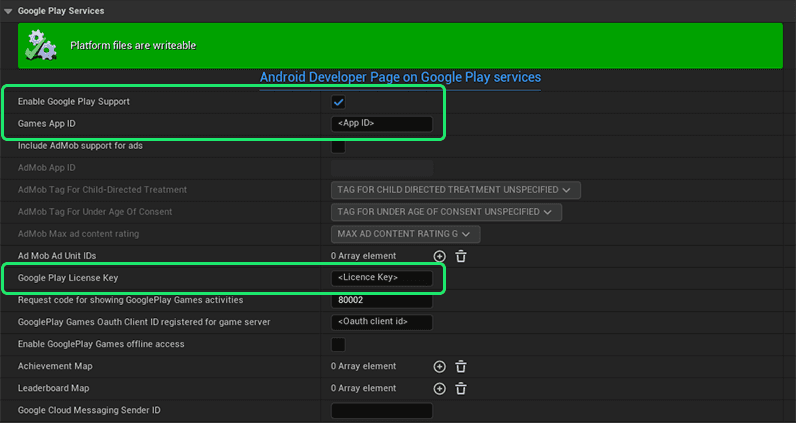Add element to Leaderboard Map
Viewport: 796px width, 423px height.
tap(440, 388)
